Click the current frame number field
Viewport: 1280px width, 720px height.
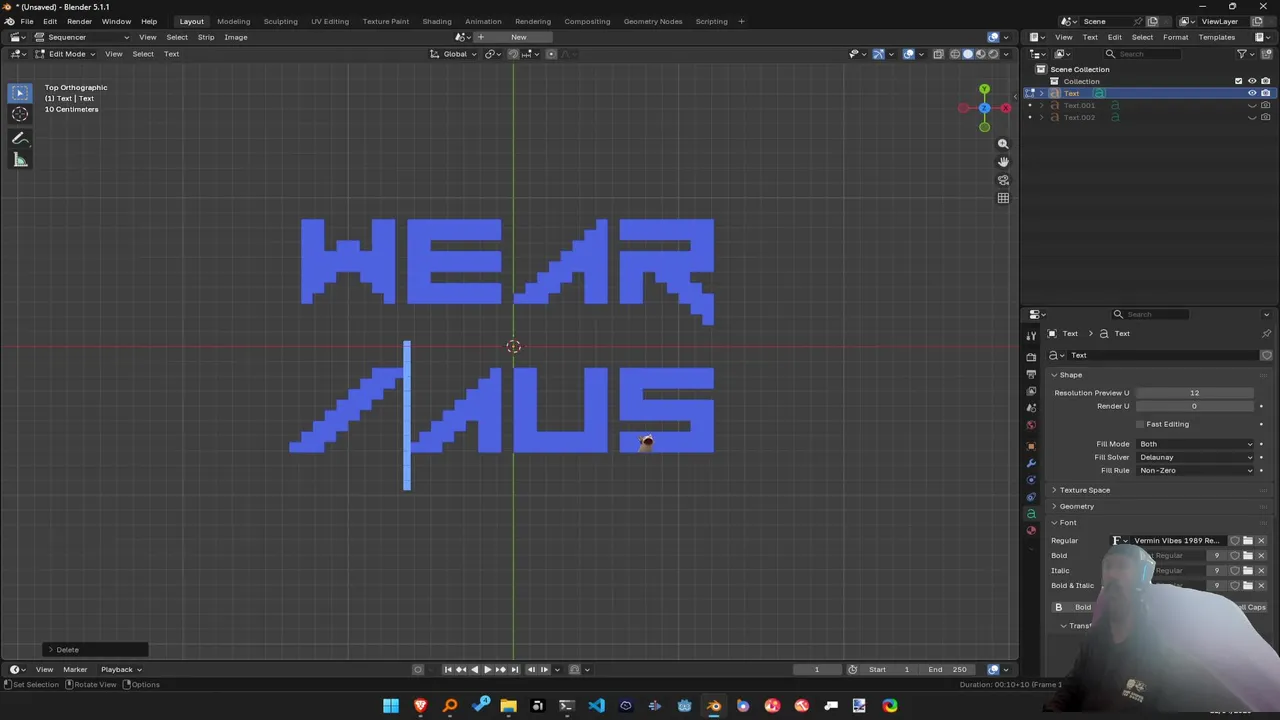pos(817,669)
